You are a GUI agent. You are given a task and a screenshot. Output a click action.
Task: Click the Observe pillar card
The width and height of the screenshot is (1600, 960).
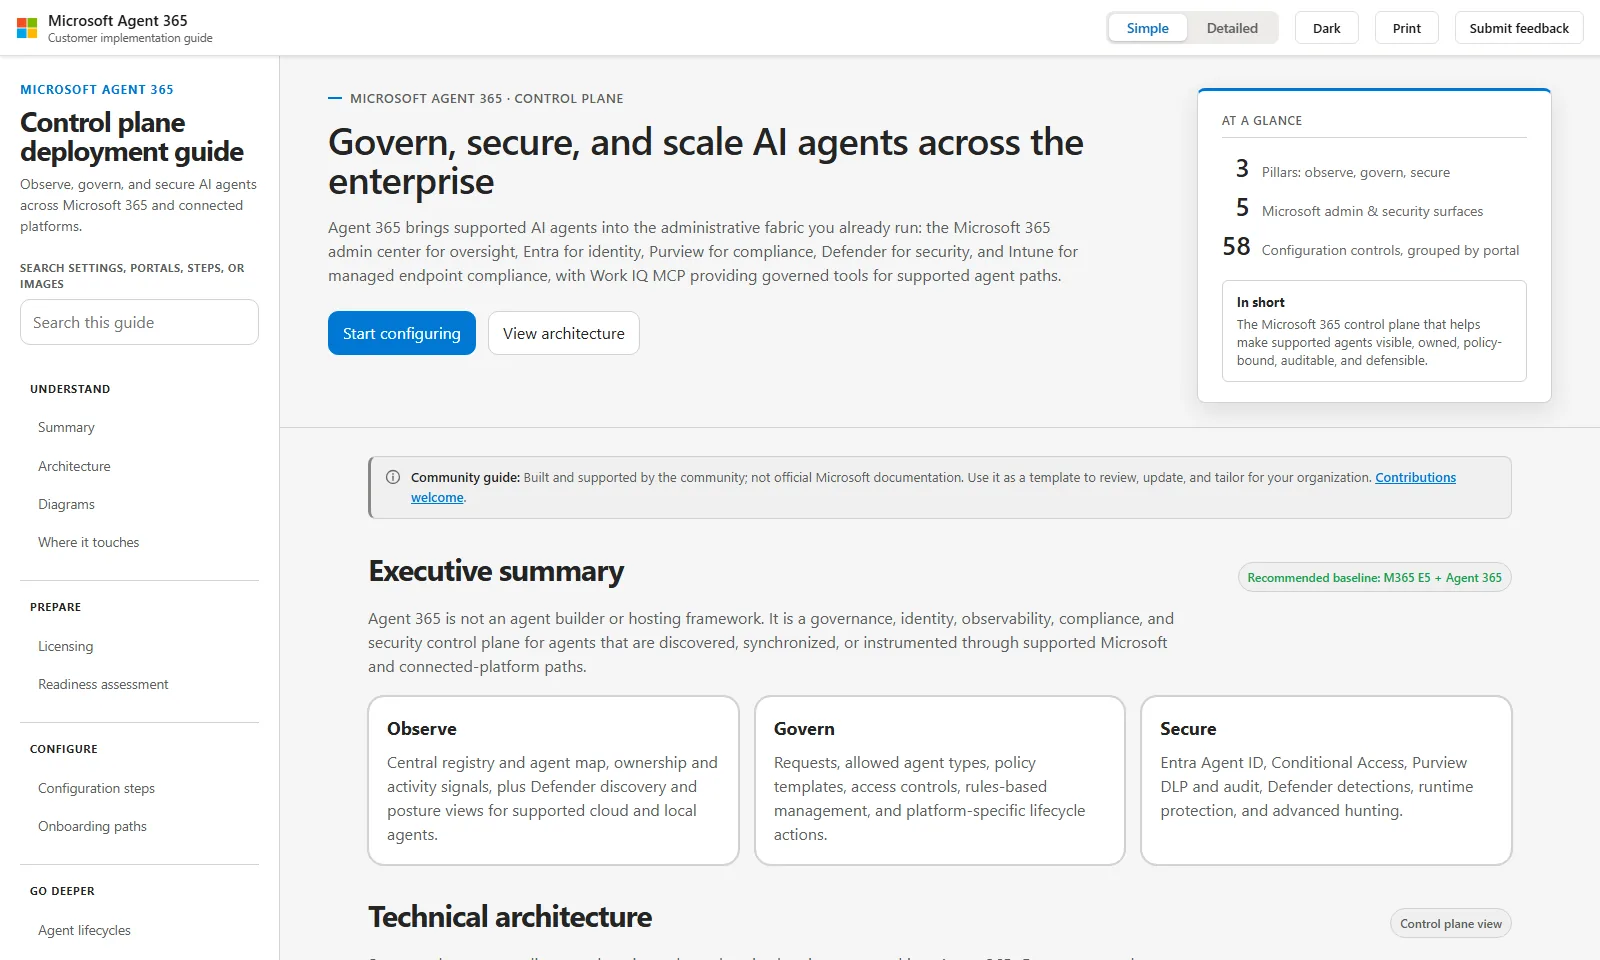553,780
